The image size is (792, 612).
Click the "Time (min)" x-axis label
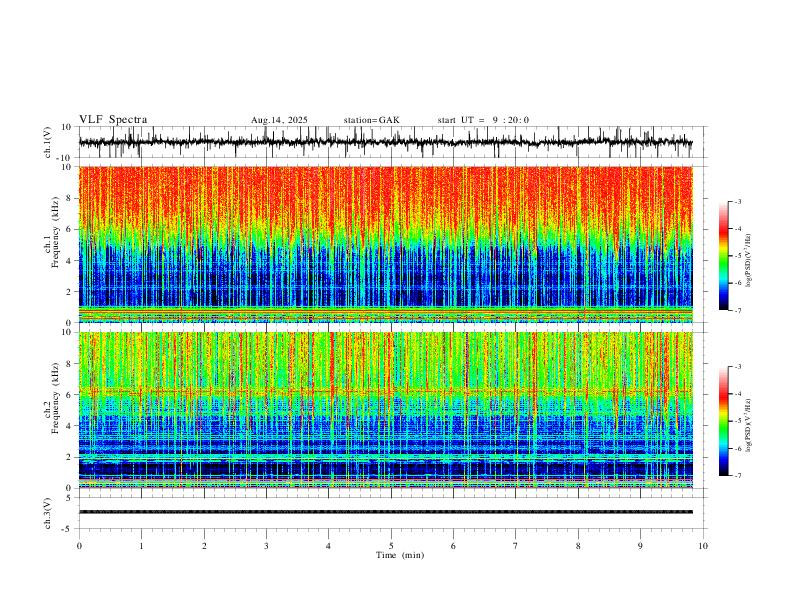[400, 555]
